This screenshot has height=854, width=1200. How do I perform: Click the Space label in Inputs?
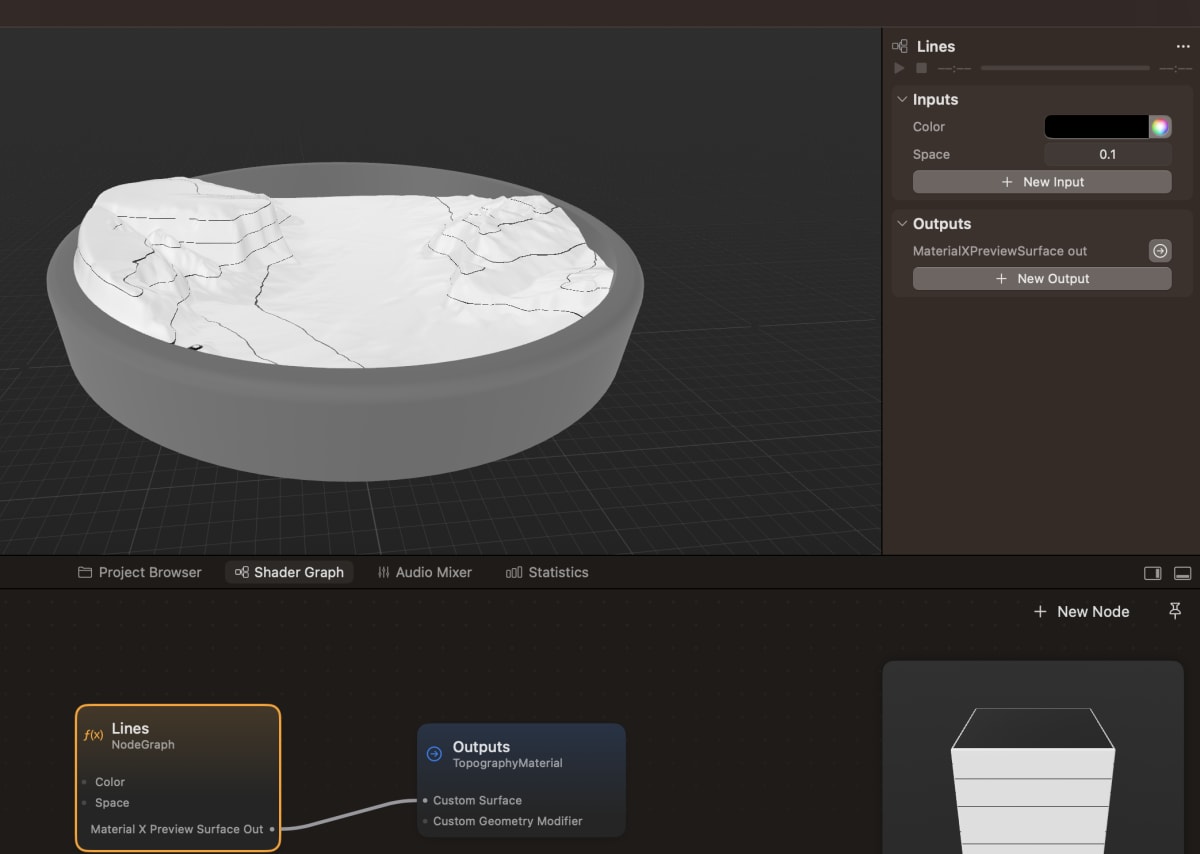pyautogui.click(x=931, y=155)
